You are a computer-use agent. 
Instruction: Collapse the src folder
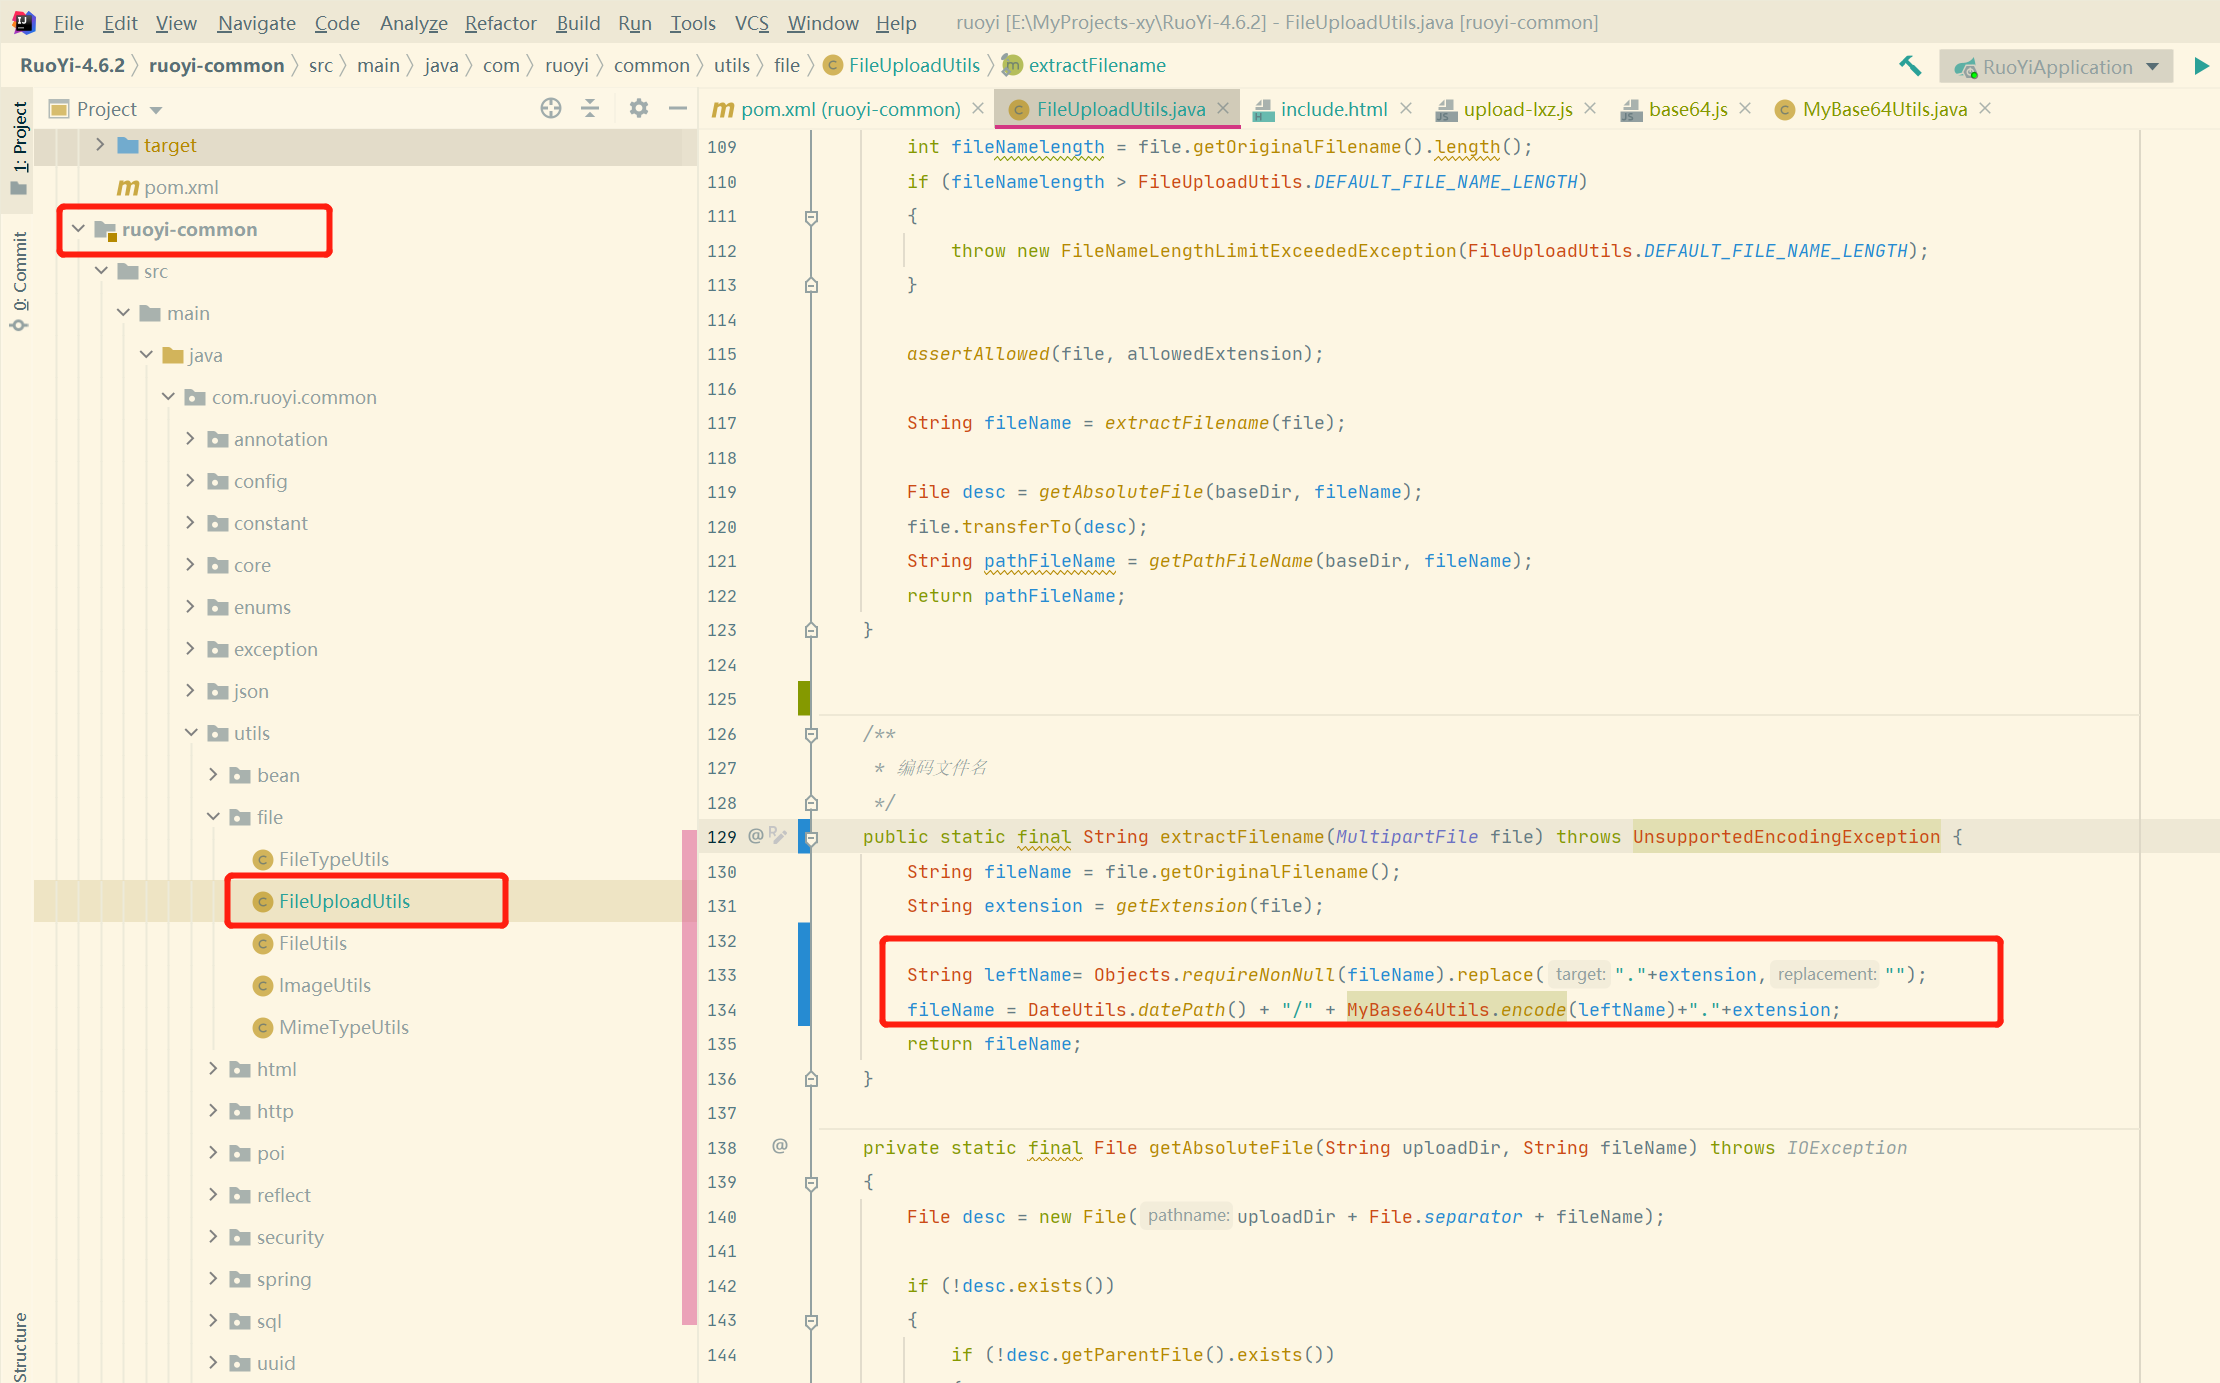pos(101,271)
